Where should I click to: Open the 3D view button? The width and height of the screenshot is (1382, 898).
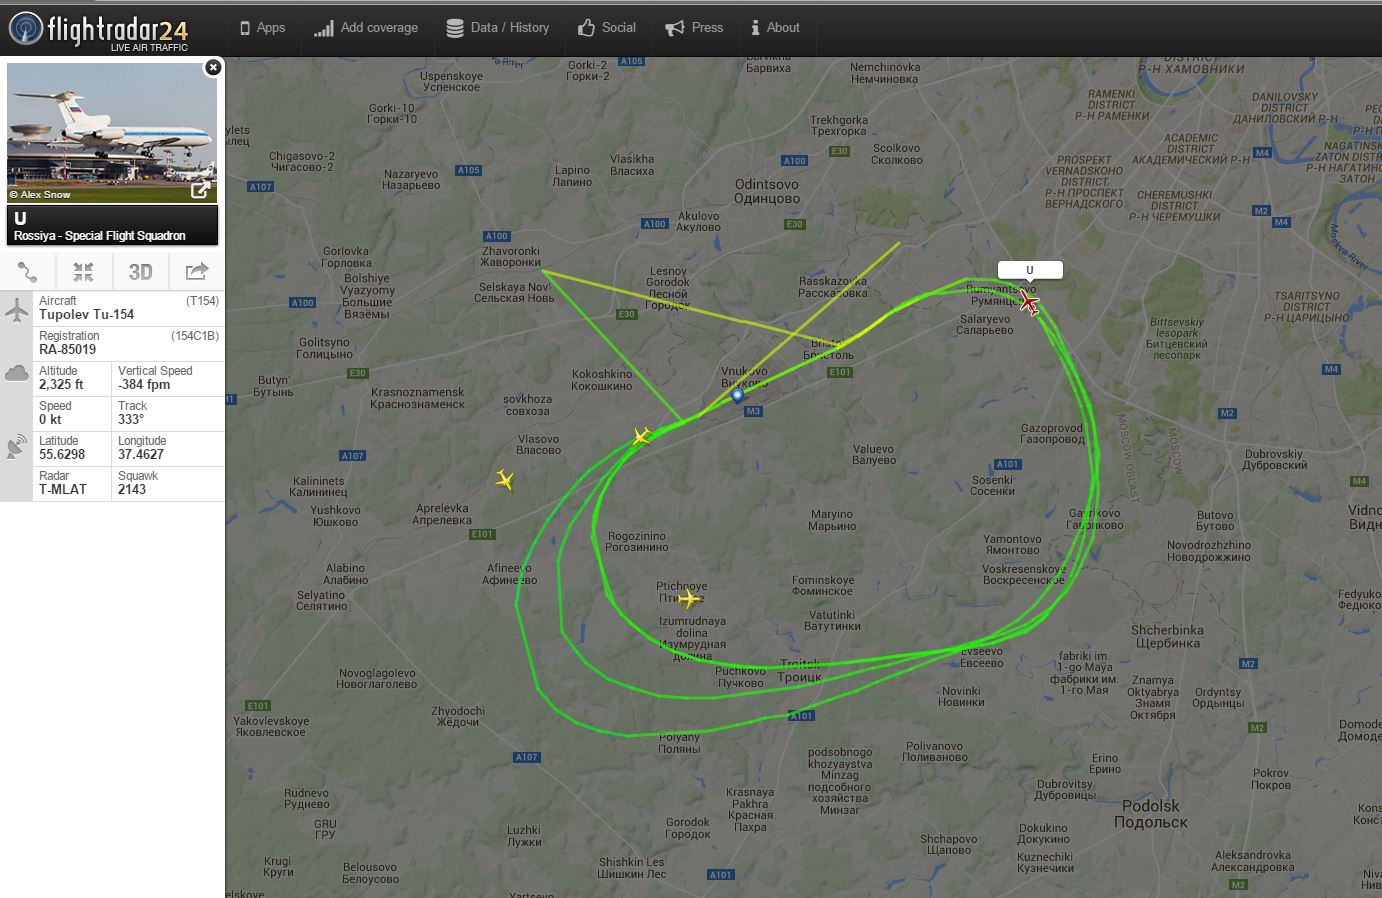tap(140, 271)
